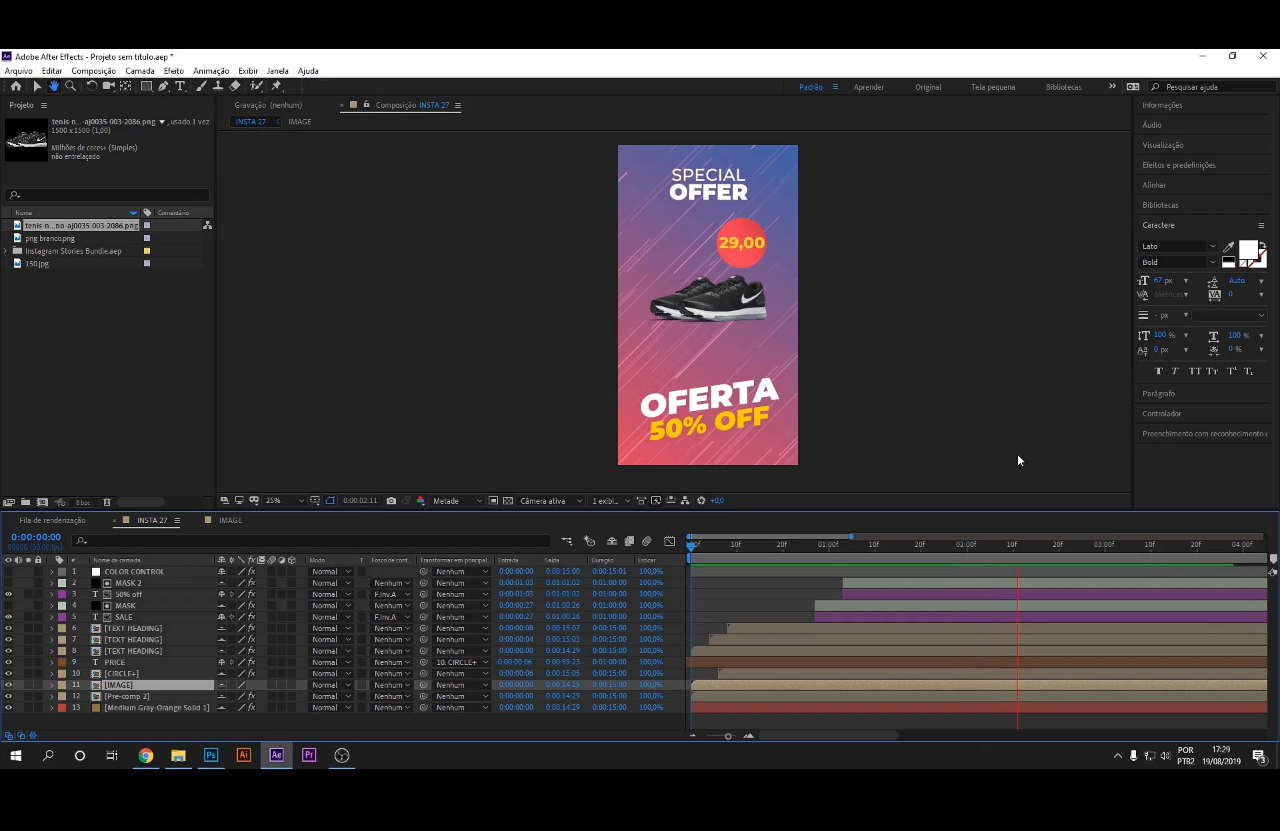Select the Unified Camera tool

tap(108, 86)
